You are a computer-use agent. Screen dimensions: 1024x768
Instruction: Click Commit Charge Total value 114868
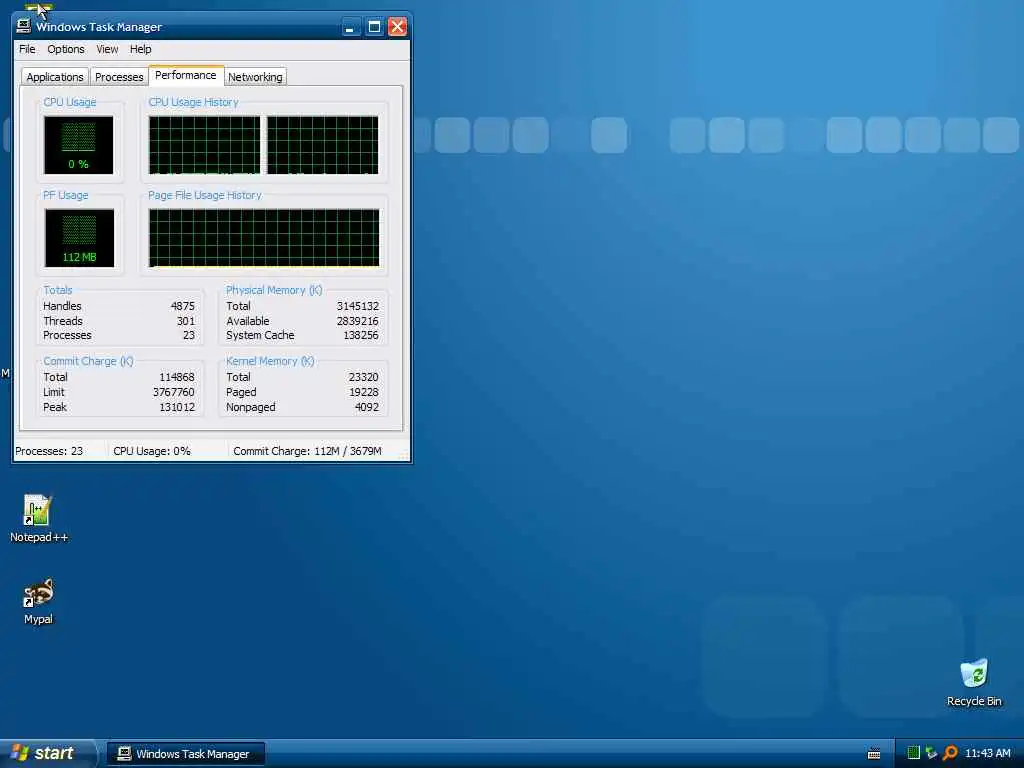[x=177, y=377]
